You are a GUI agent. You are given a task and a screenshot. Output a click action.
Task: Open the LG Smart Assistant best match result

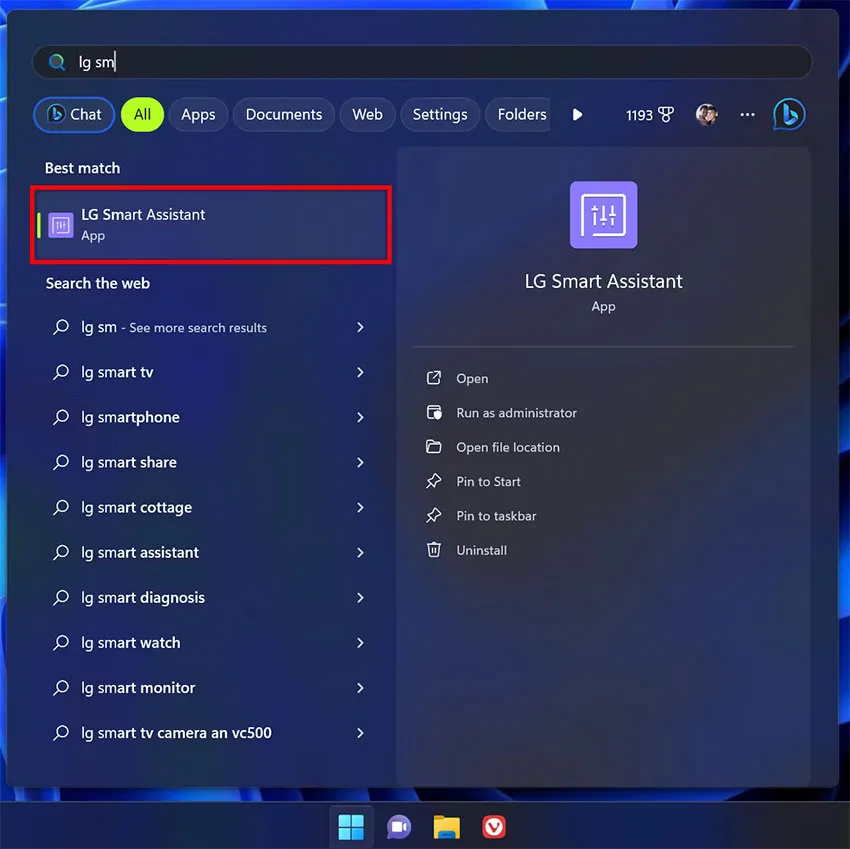point(211,224)
